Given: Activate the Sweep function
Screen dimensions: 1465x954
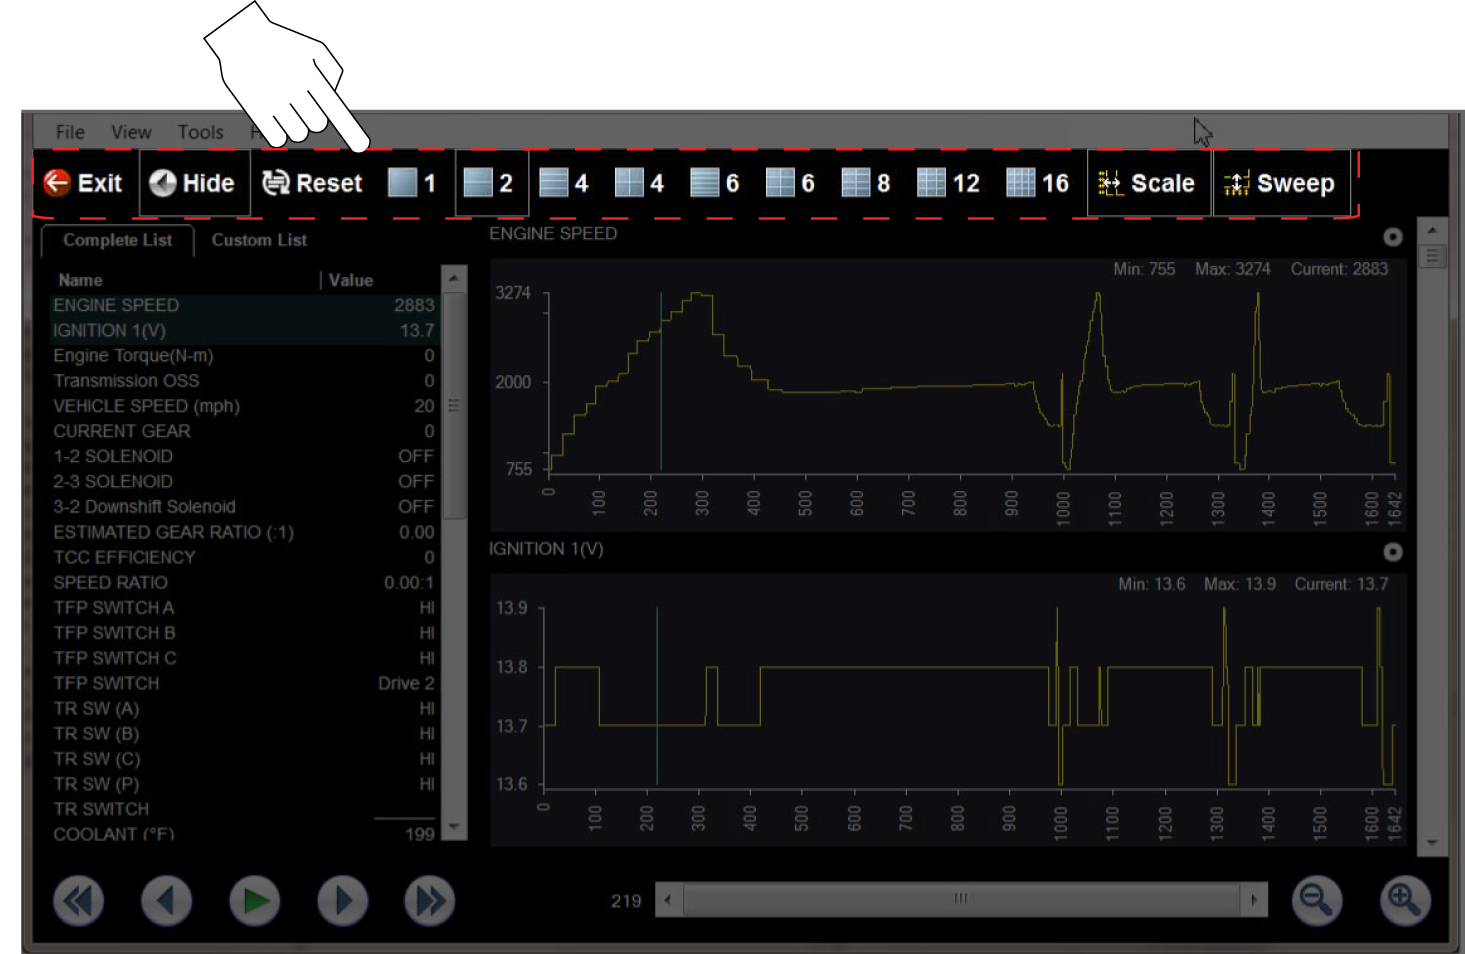Looking at the screenshot, I should point(1281,183).
